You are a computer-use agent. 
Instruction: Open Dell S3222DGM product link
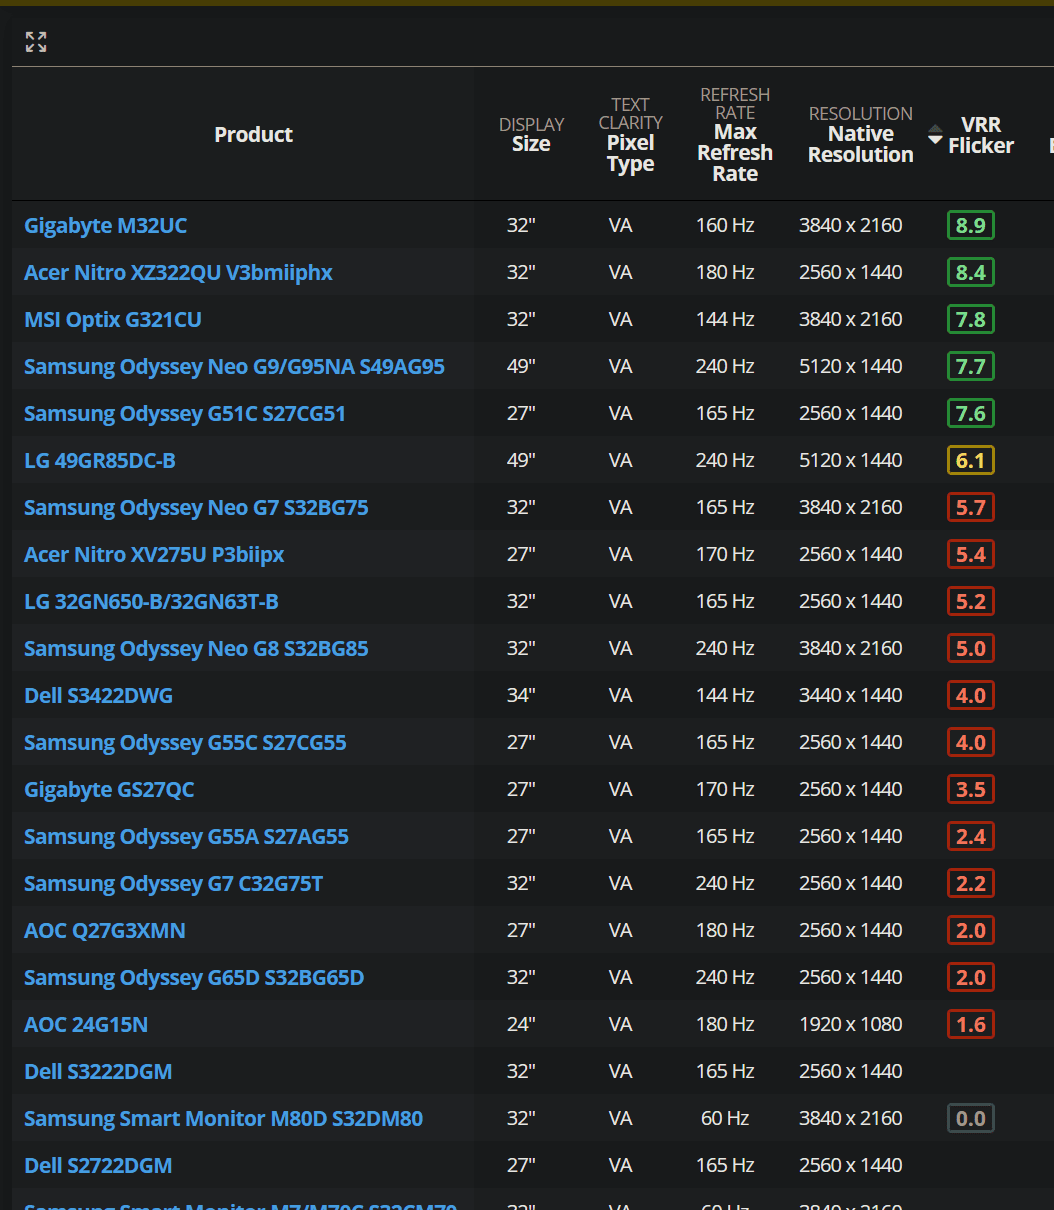98,1071
